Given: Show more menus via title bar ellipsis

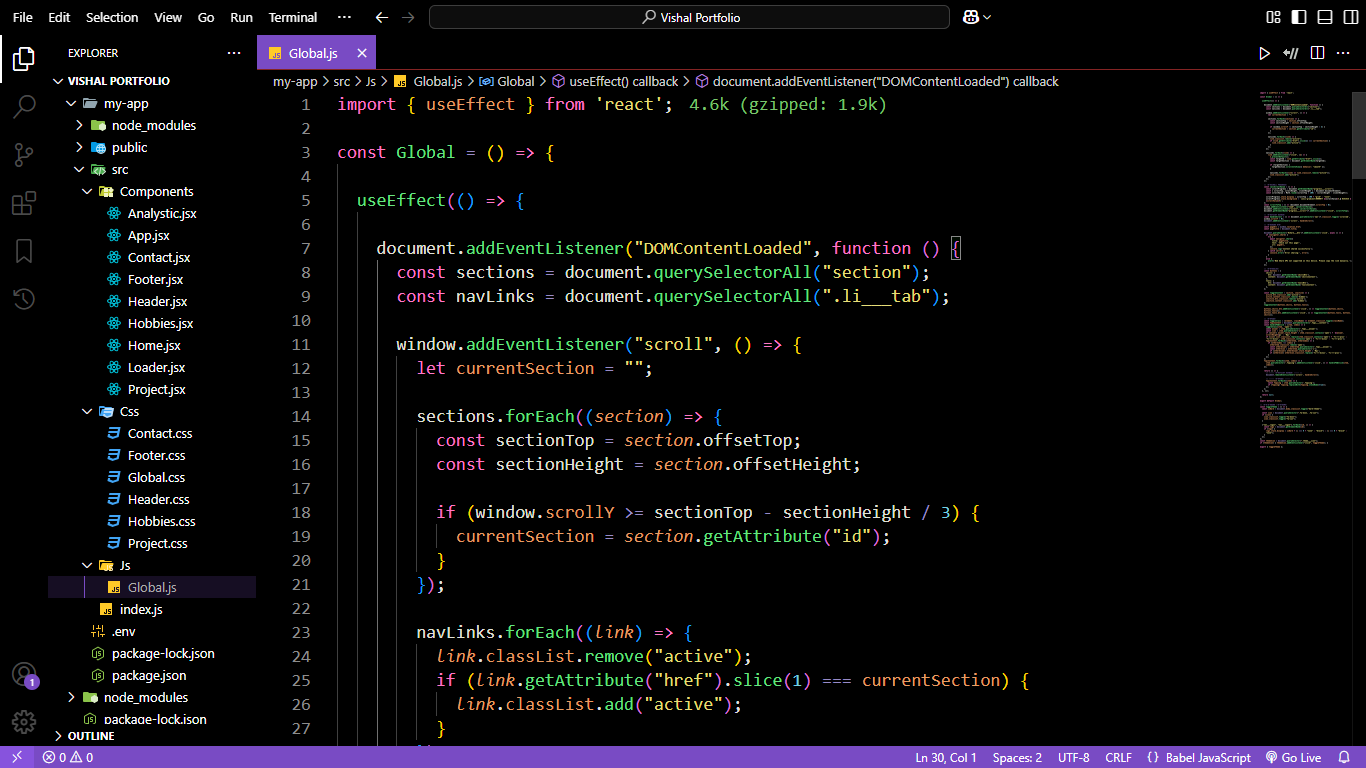Looking at the screenshot, I should [x=344, y=17].
